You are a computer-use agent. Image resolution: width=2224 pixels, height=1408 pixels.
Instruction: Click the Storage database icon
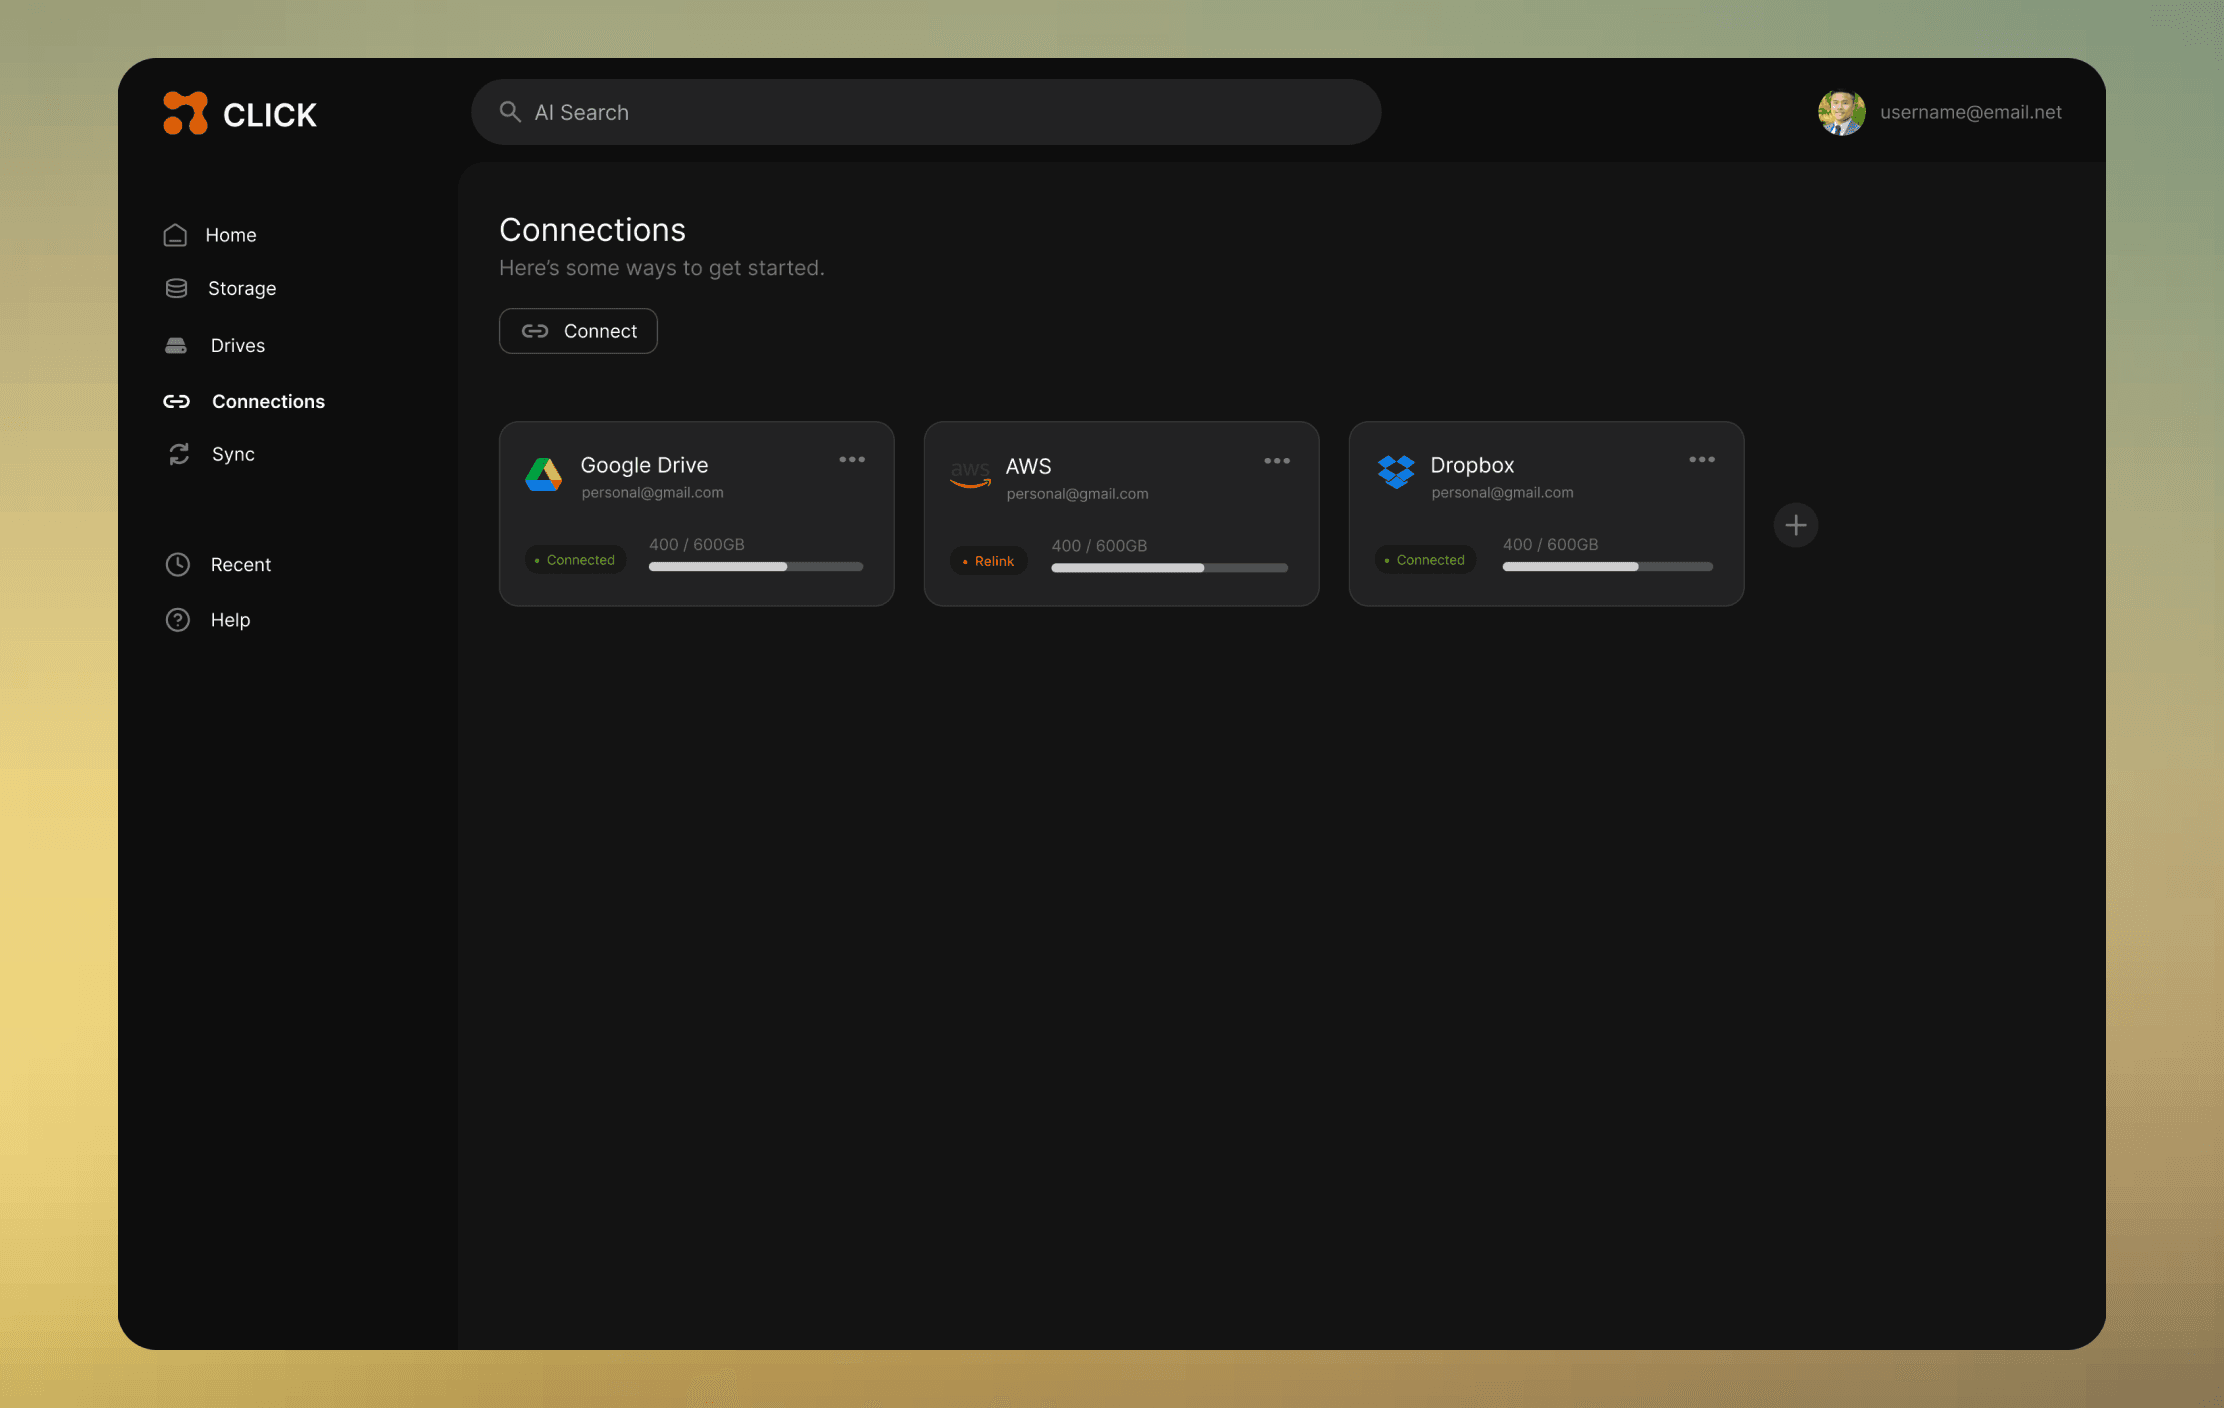(176, 288)
